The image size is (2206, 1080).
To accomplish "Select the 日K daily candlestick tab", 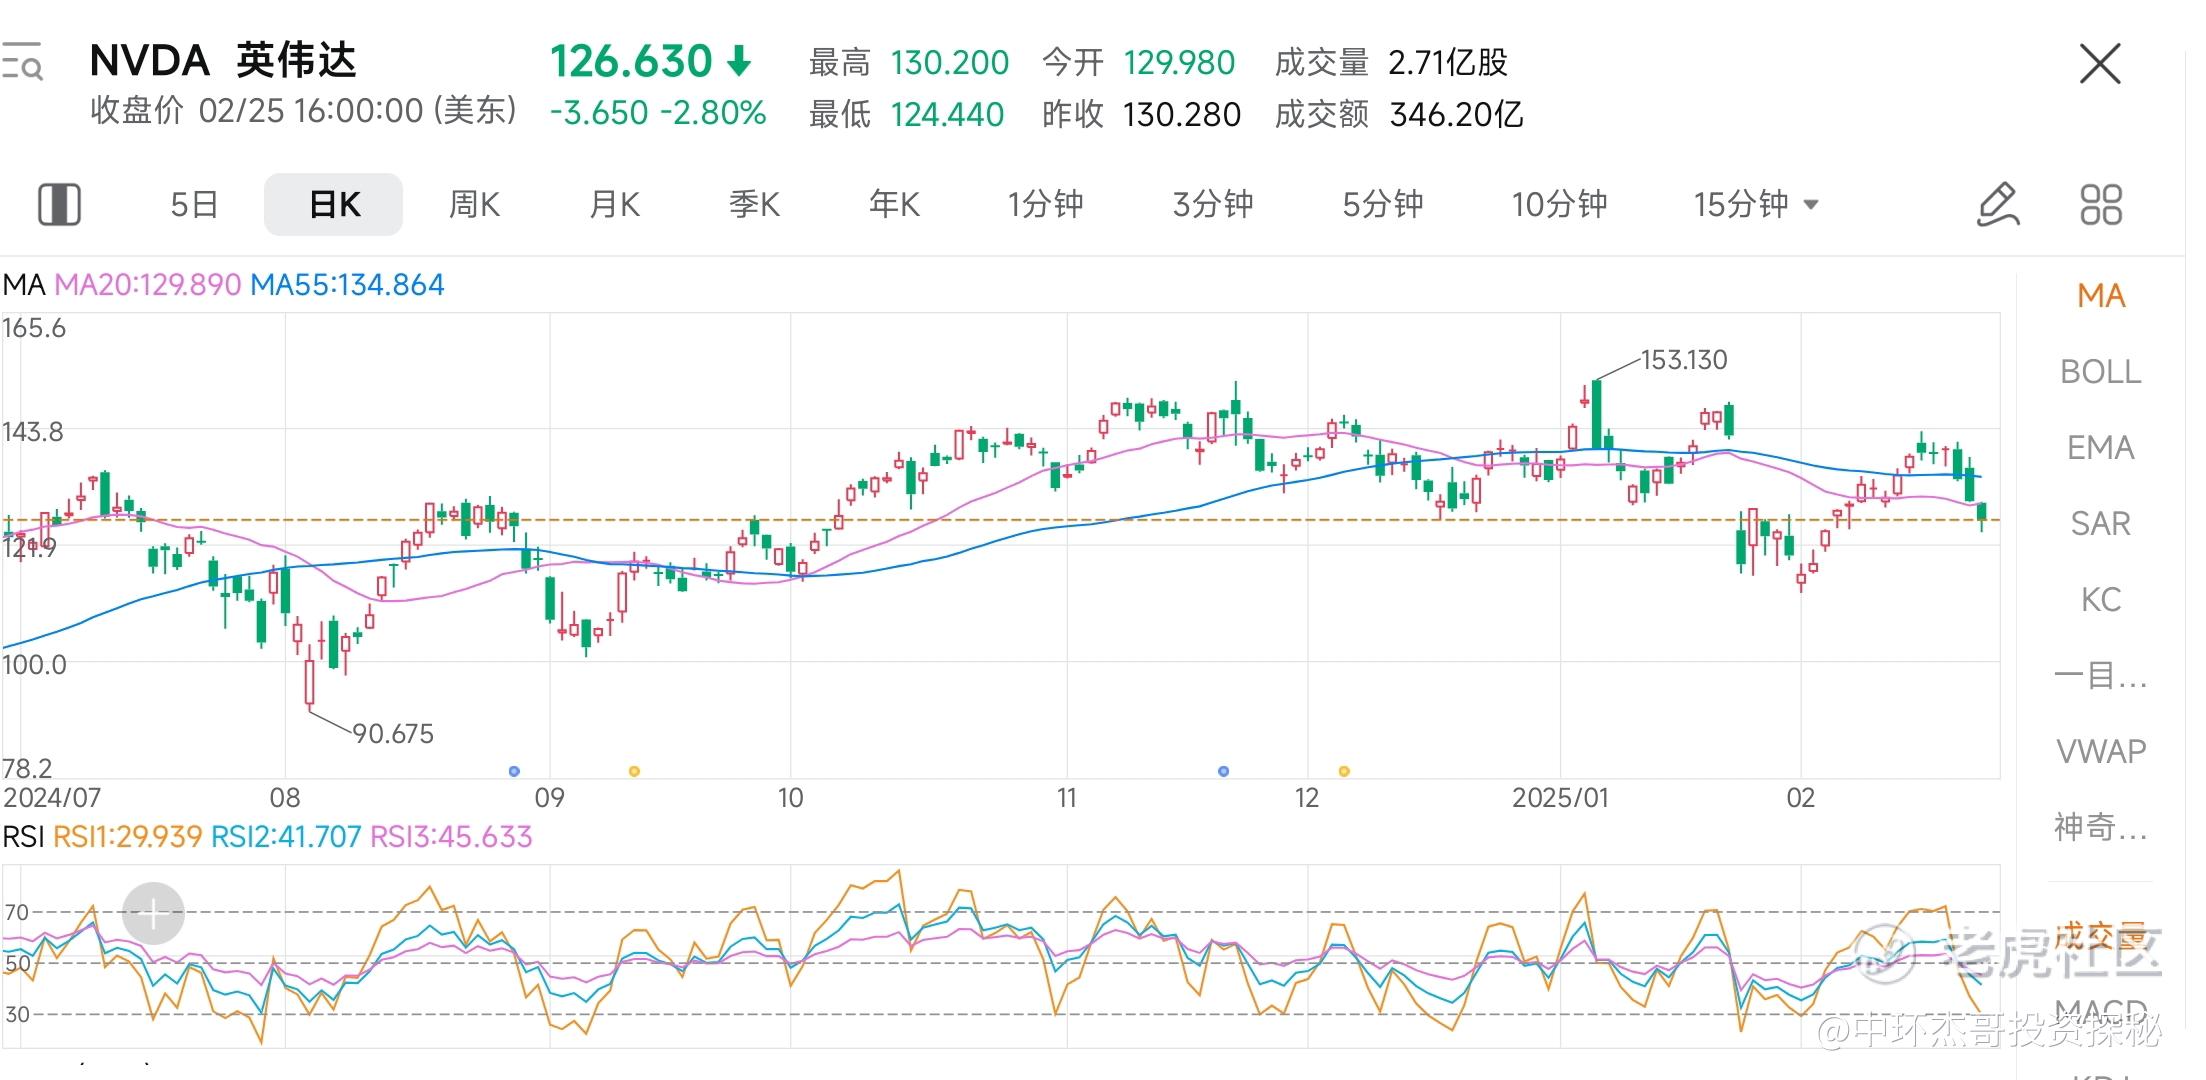I will (x=334, y=204).
